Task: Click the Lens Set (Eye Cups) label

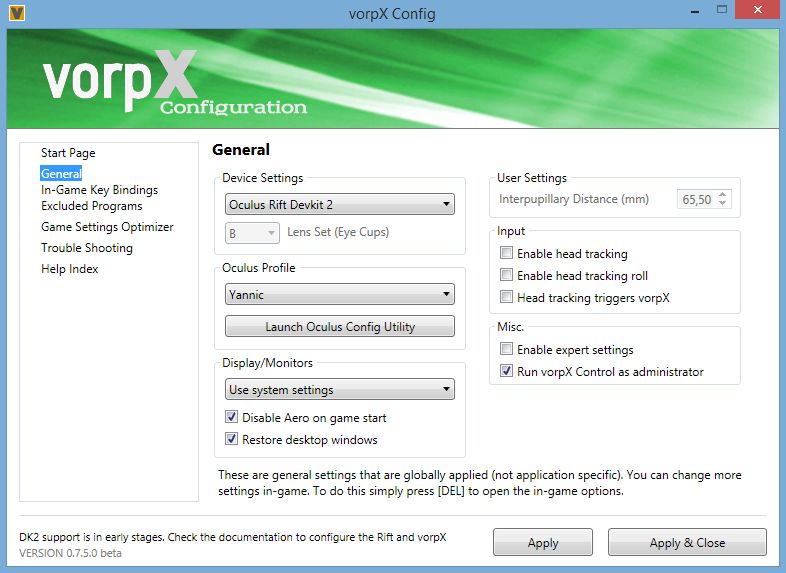Action: pyautogui.click(x=338, y=232)
